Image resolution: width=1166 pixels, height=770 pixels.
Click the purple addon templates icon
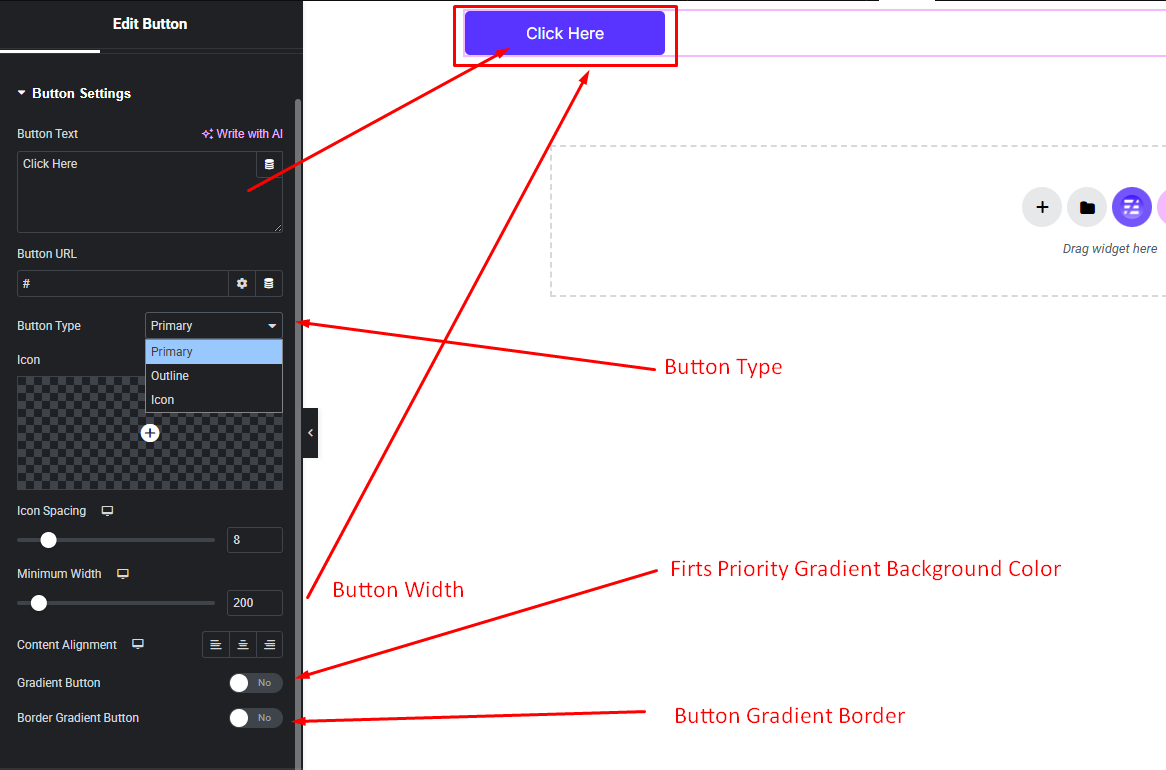[1132, 207]
